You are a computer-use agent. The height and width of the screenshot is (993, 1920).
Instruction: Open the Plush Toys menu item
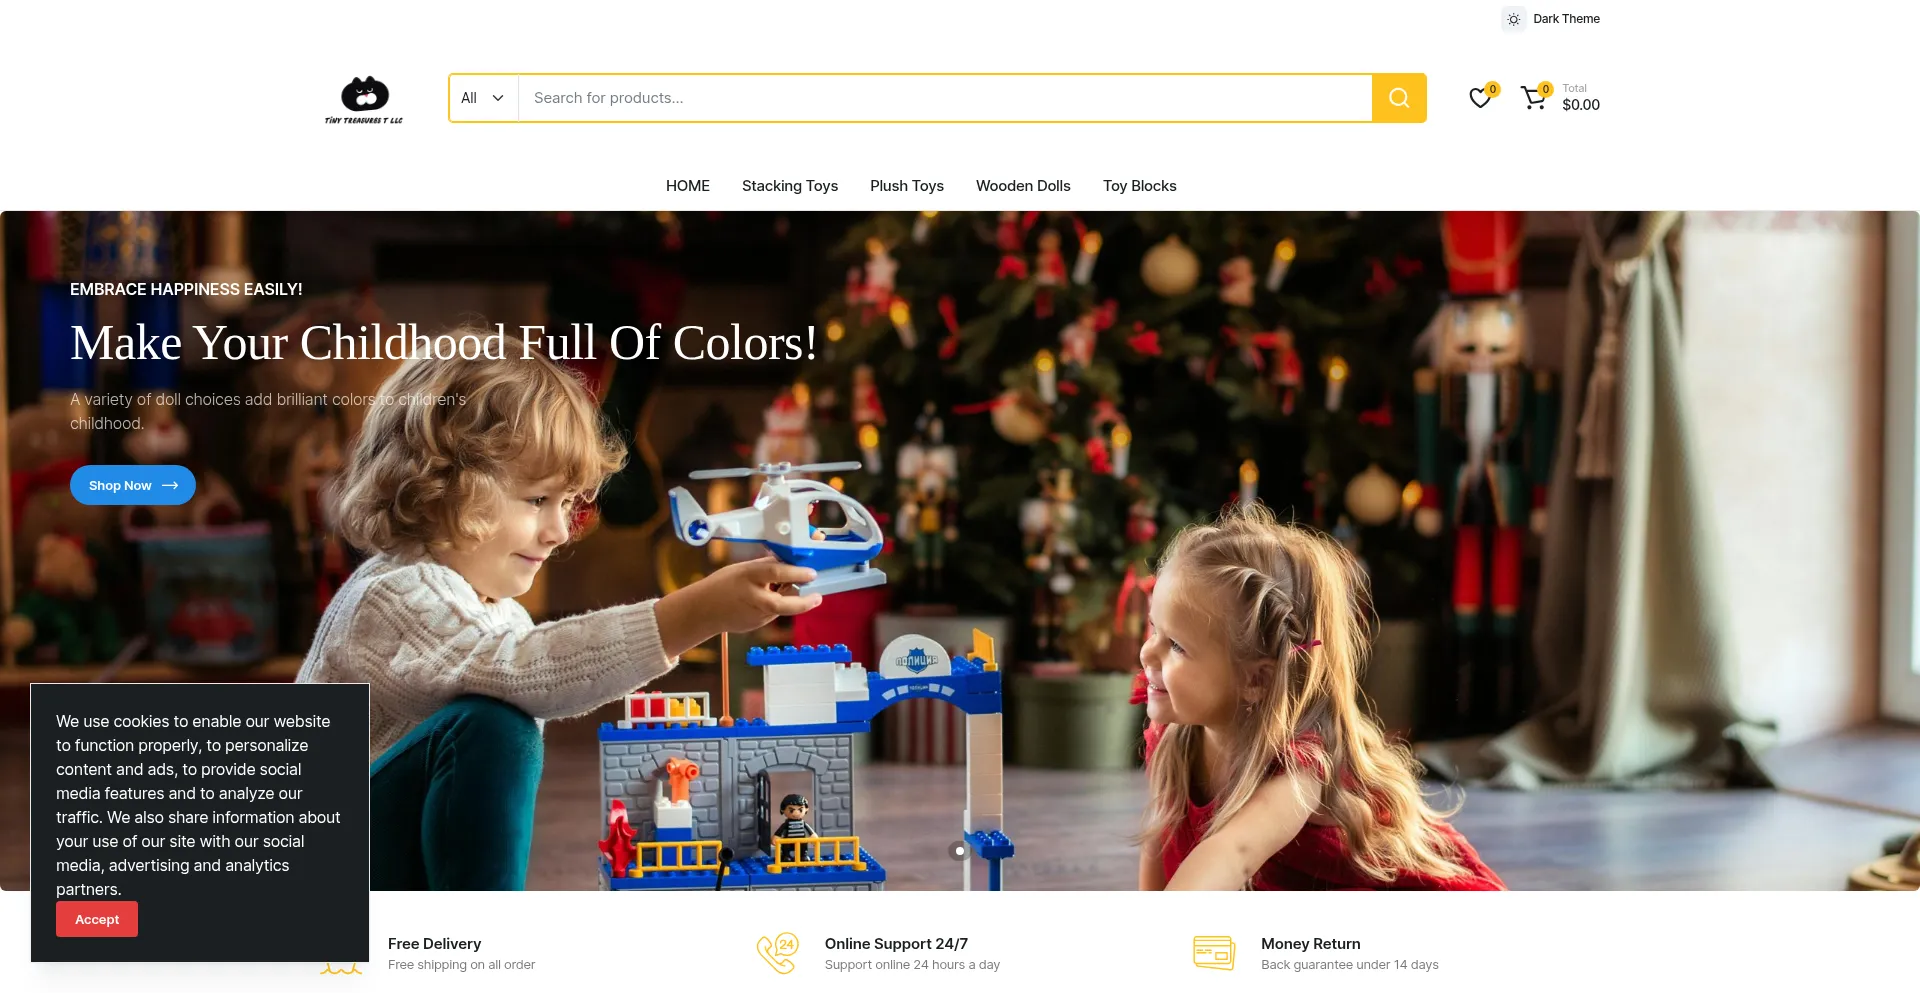pos(907,186)
